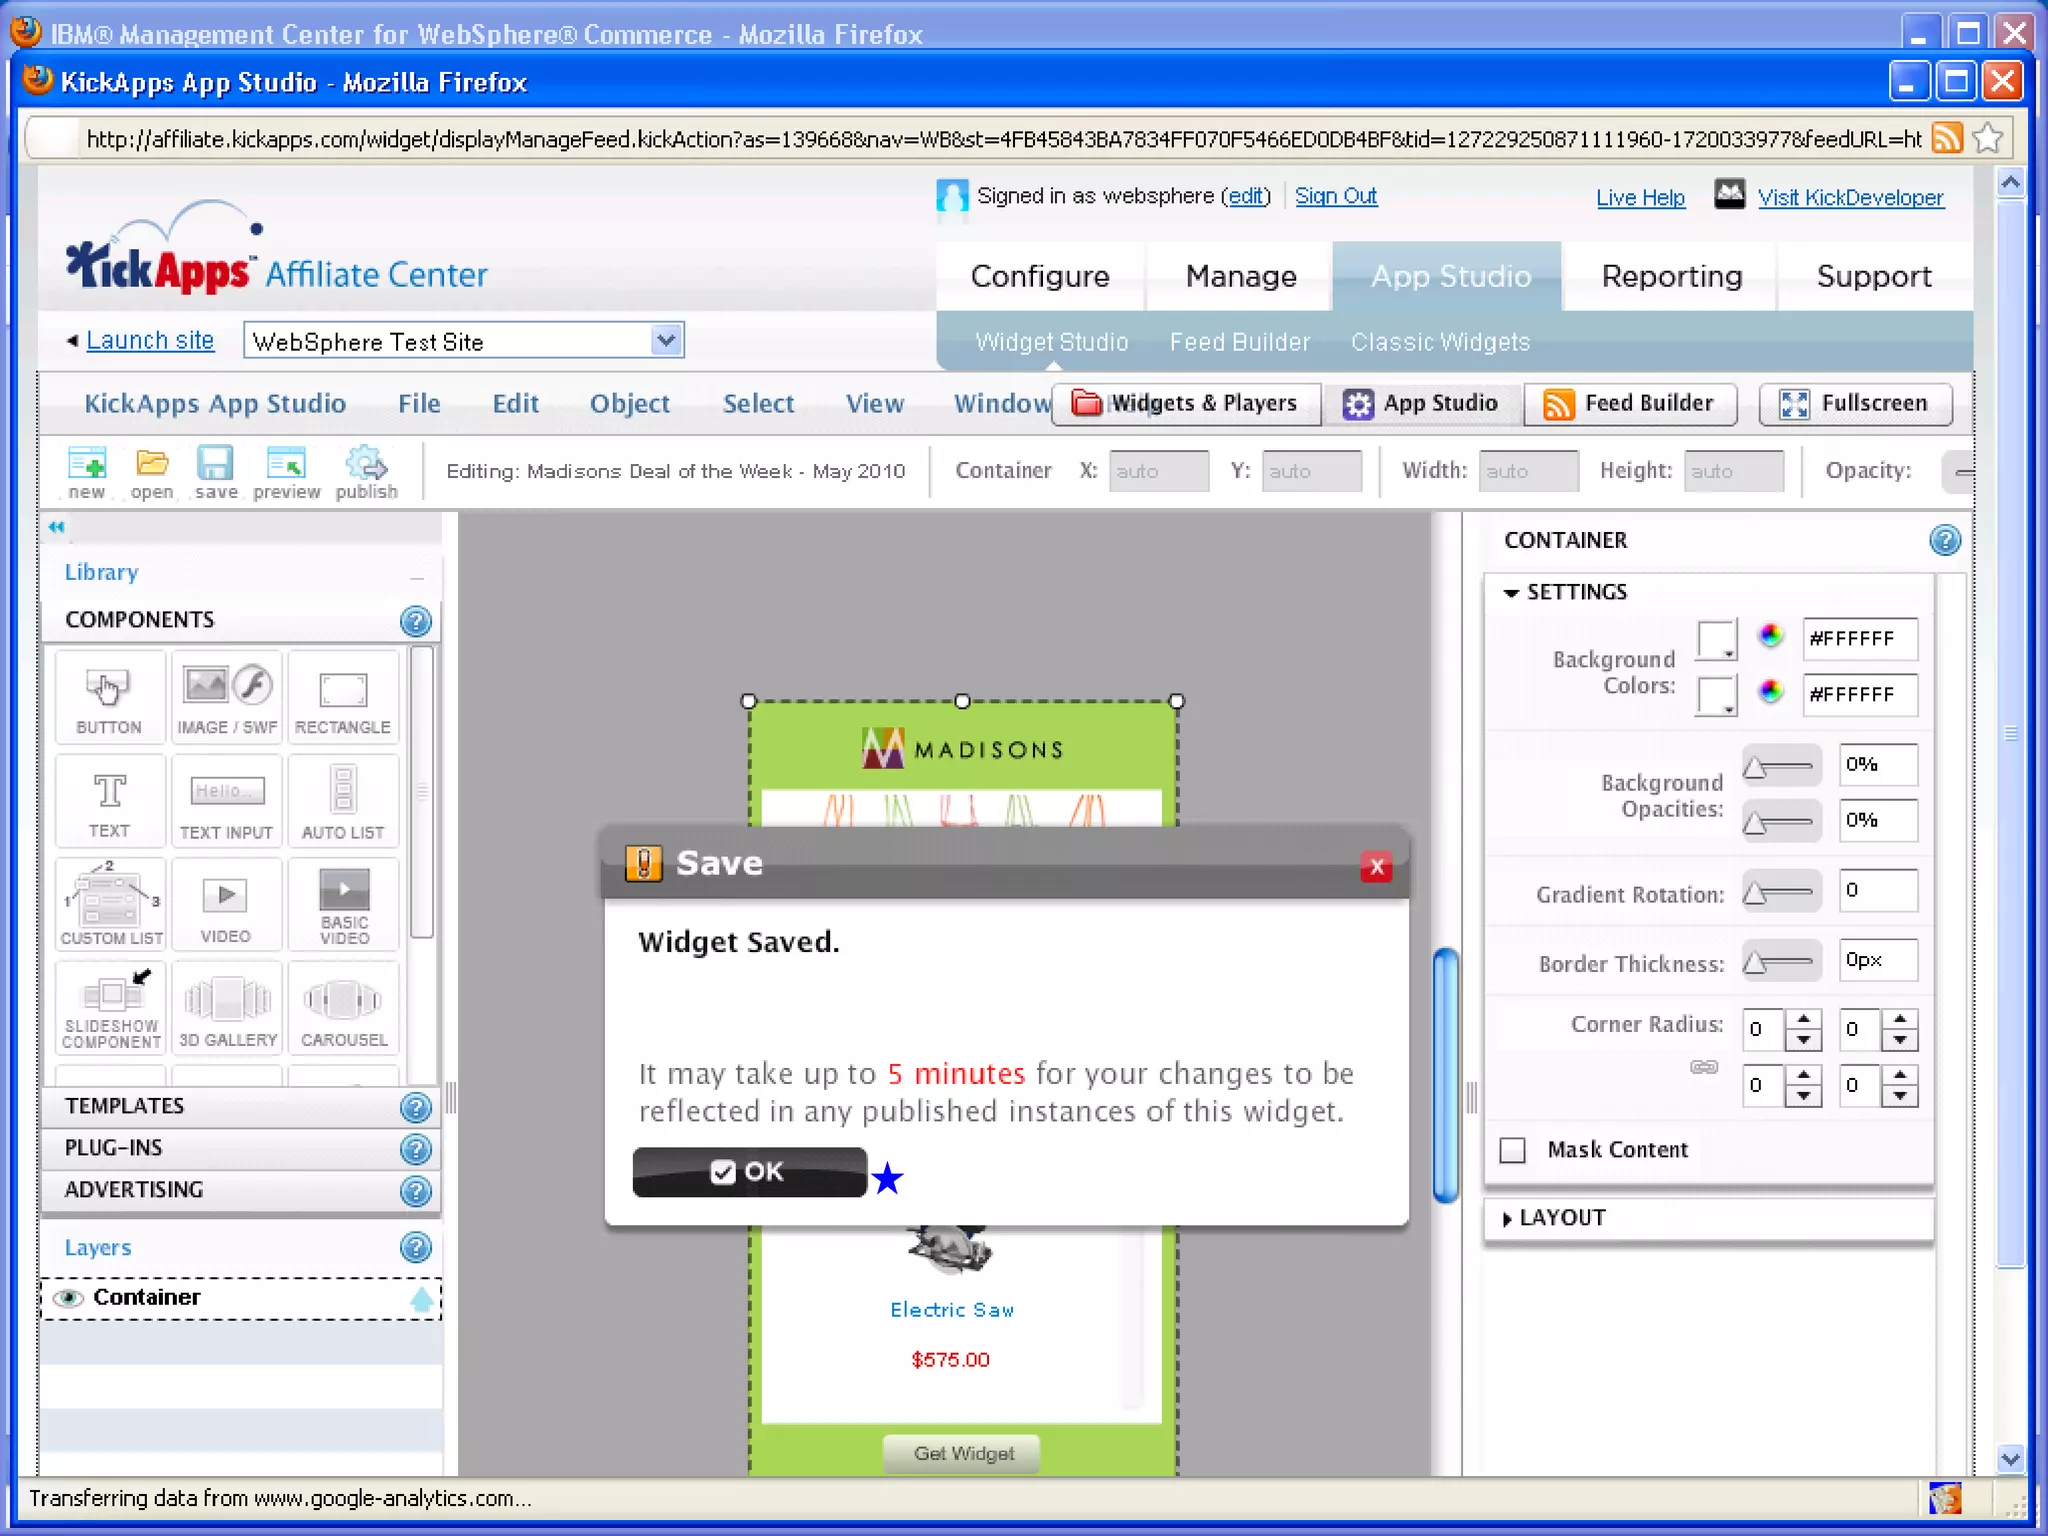
Task: Select the 3D Gallery component
Action: 227,1008
